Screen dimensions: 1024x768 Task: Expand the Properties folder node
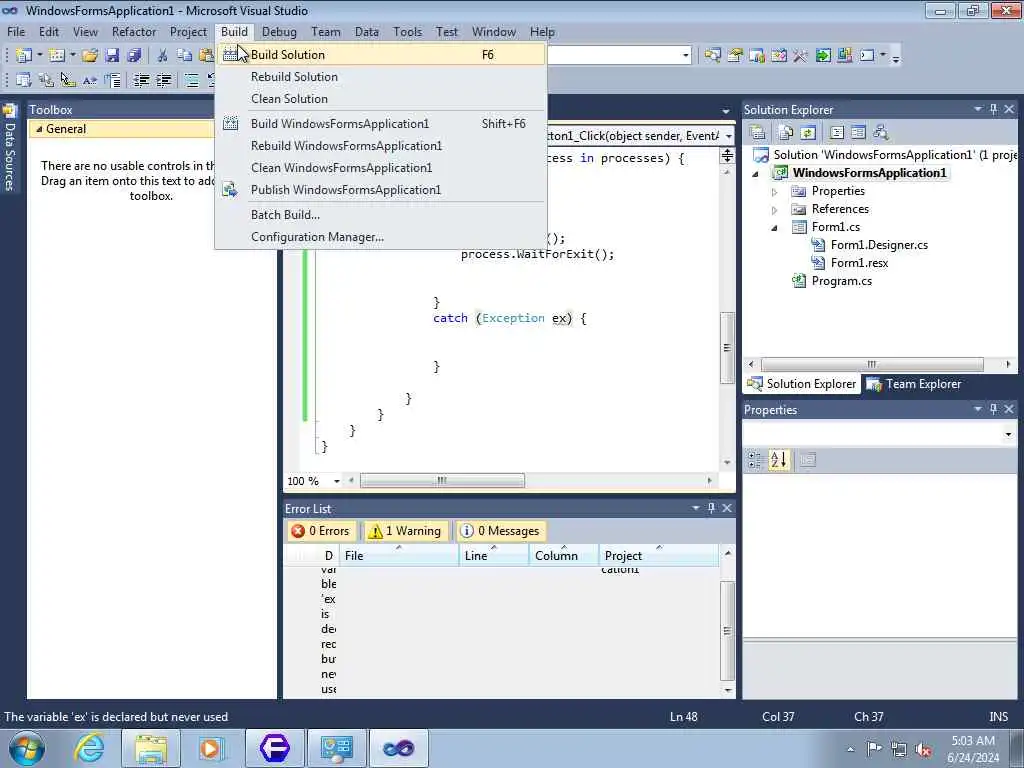click(775, 192)
